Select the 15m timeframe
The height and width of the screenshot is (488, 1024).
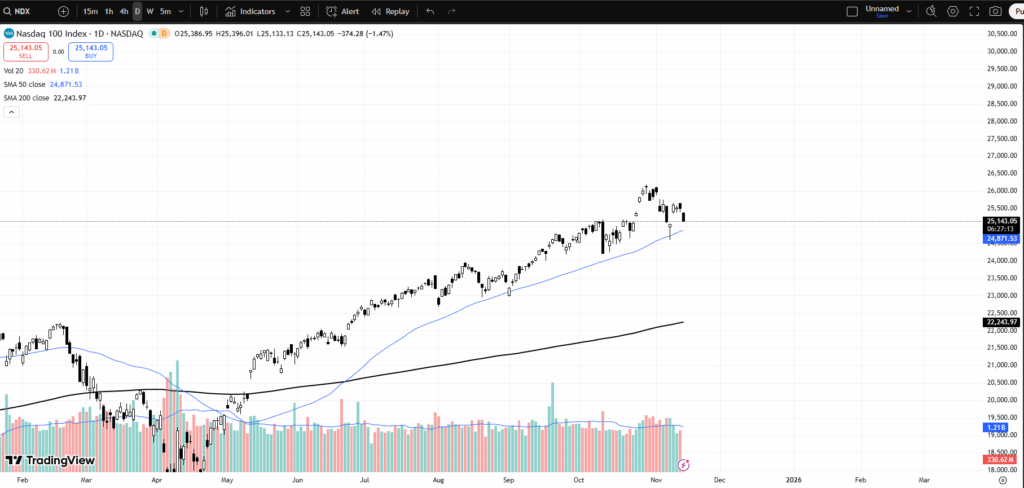click(90, 11)
